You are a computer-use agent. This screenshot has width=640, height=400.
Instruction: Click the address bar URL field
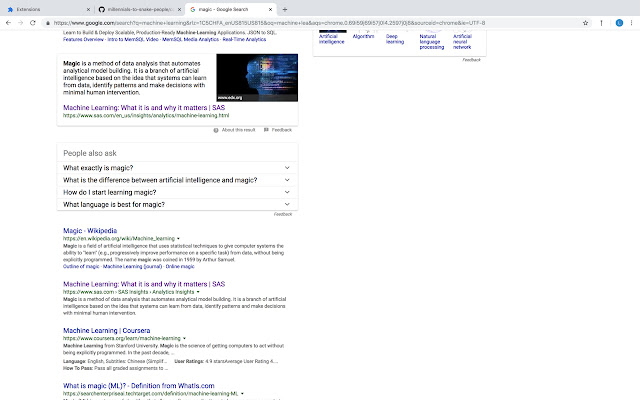(x=300, y=21)
